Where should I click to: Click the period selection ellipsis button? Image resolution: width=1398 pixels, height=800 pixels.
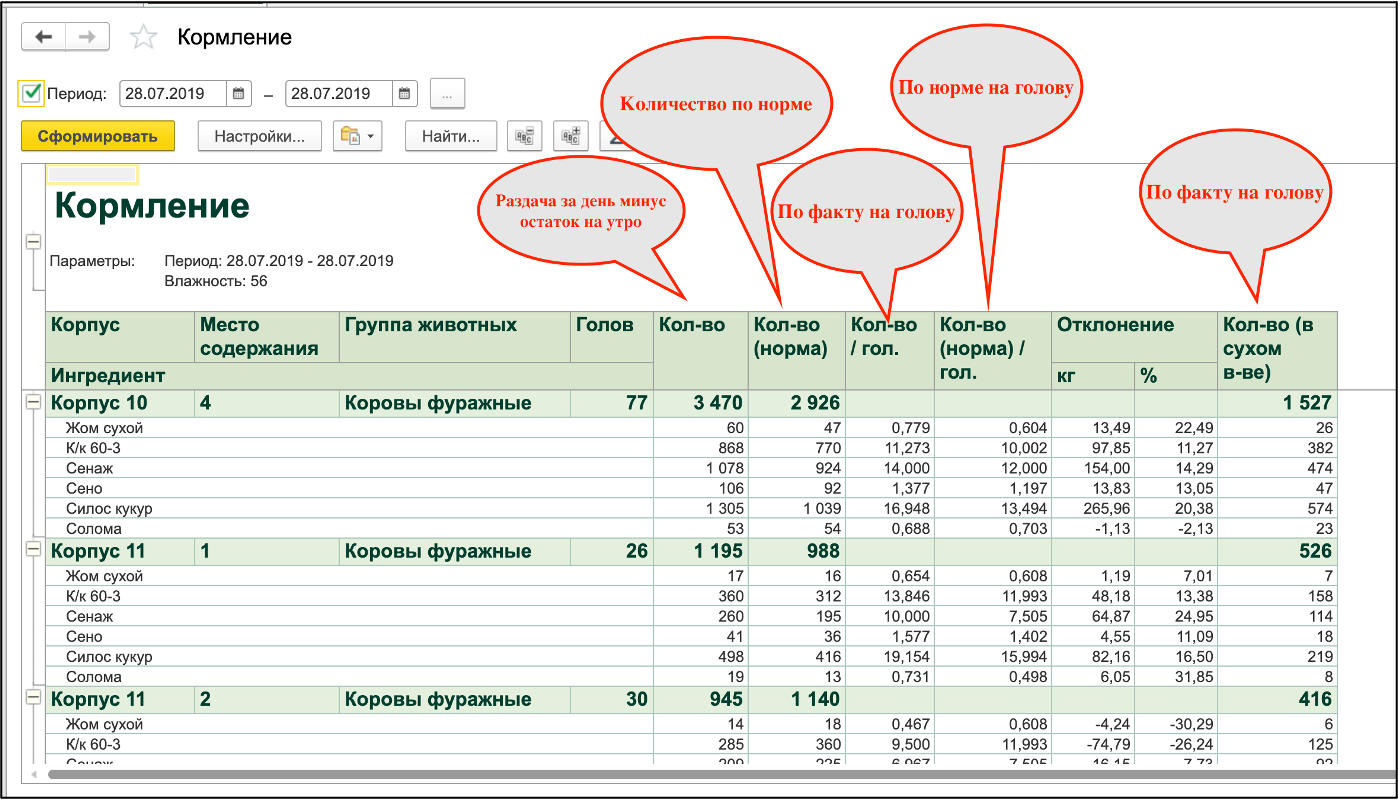447,94
